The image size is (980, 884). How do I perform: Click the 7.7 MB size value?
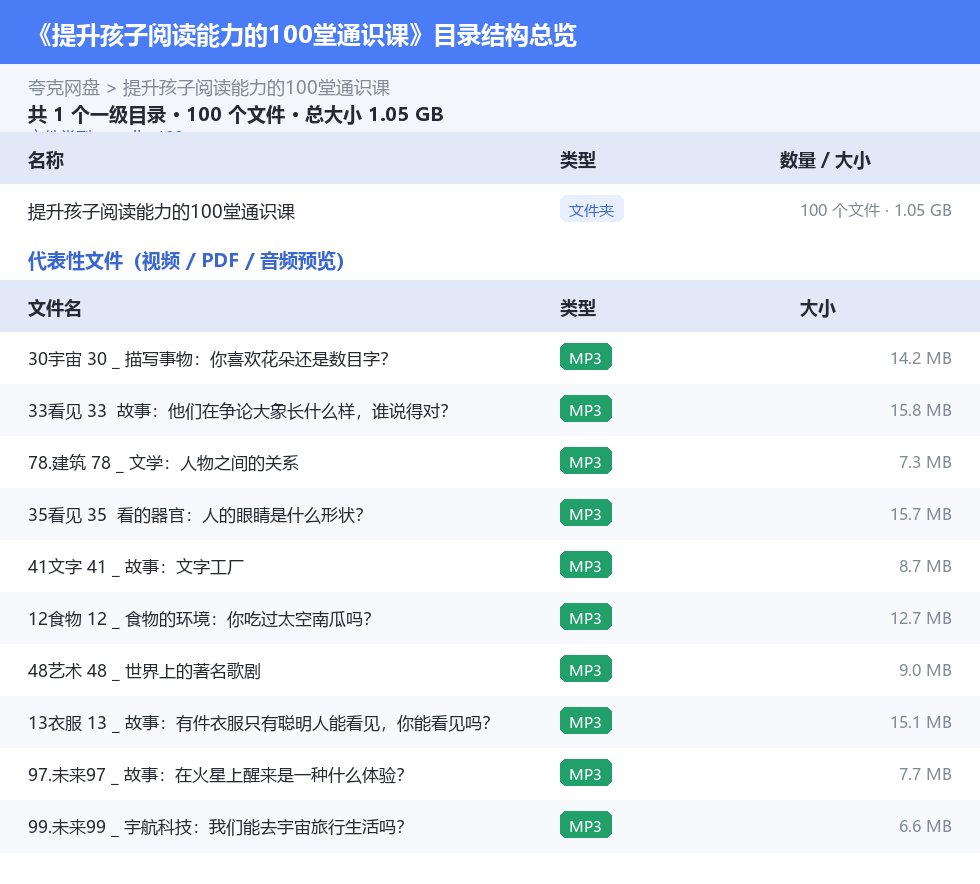925,774
